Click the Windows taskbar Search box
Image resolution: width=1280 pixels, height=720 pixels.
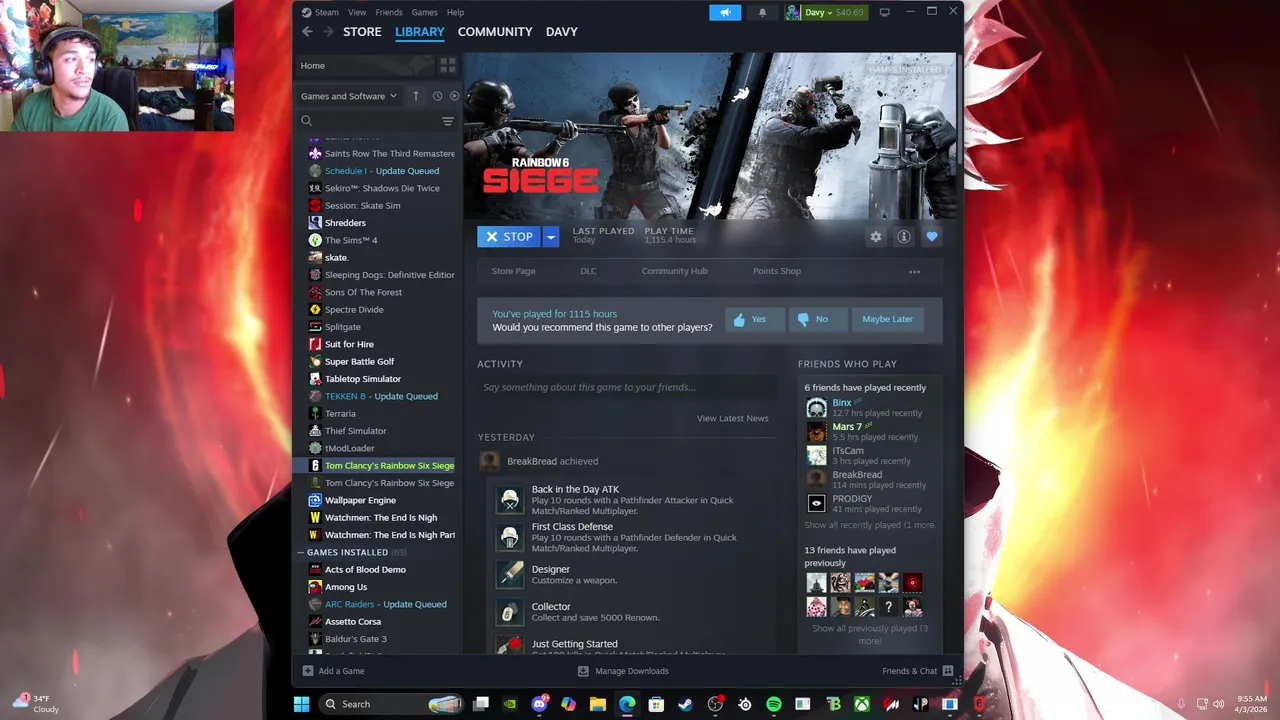[393, 704]
